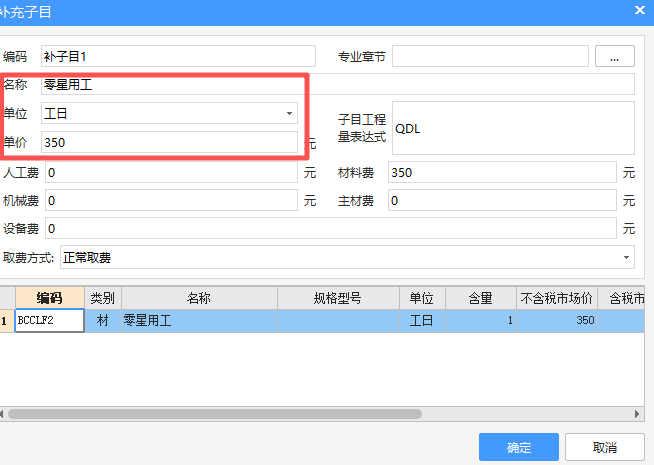This screenshot has height=465, width=654.
Task: Click the 单价 field with 350
Action: 169,142
